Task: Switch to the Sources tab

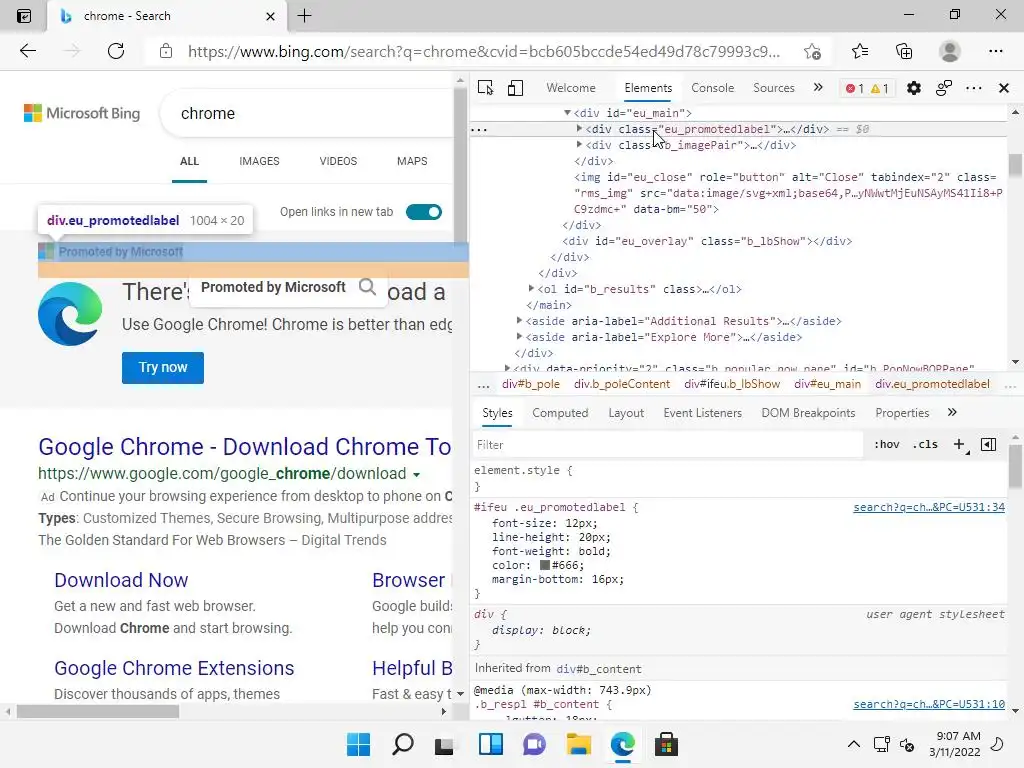Action: (x=774, y=88)
